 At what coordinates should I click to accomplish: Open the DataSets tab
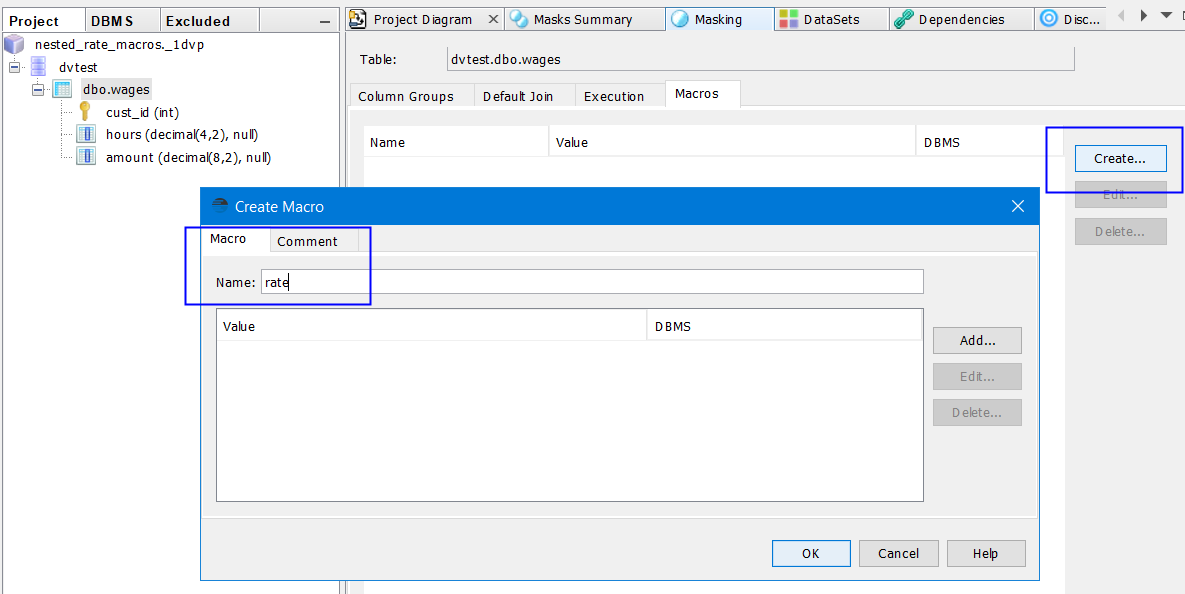831,19
